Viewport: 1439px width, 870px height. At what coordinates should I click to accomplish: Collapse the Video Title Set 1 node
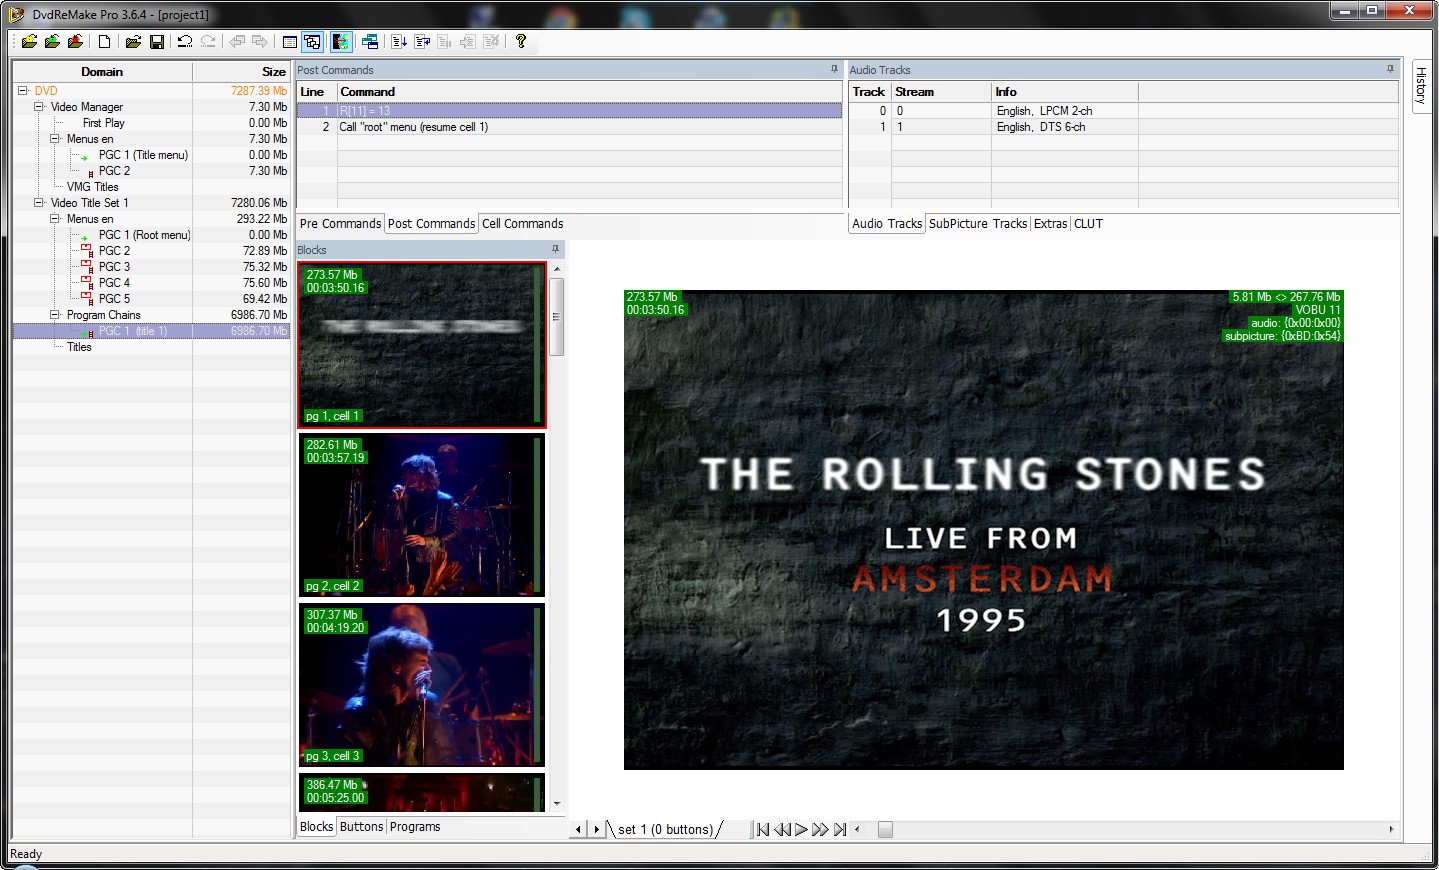38,203
